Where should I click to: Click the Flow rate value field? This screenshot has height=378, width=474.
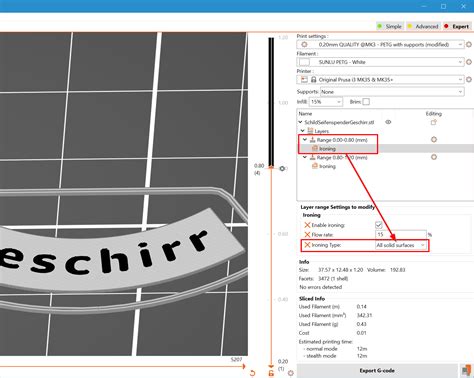pyautogui.click(x=401, y=235)
